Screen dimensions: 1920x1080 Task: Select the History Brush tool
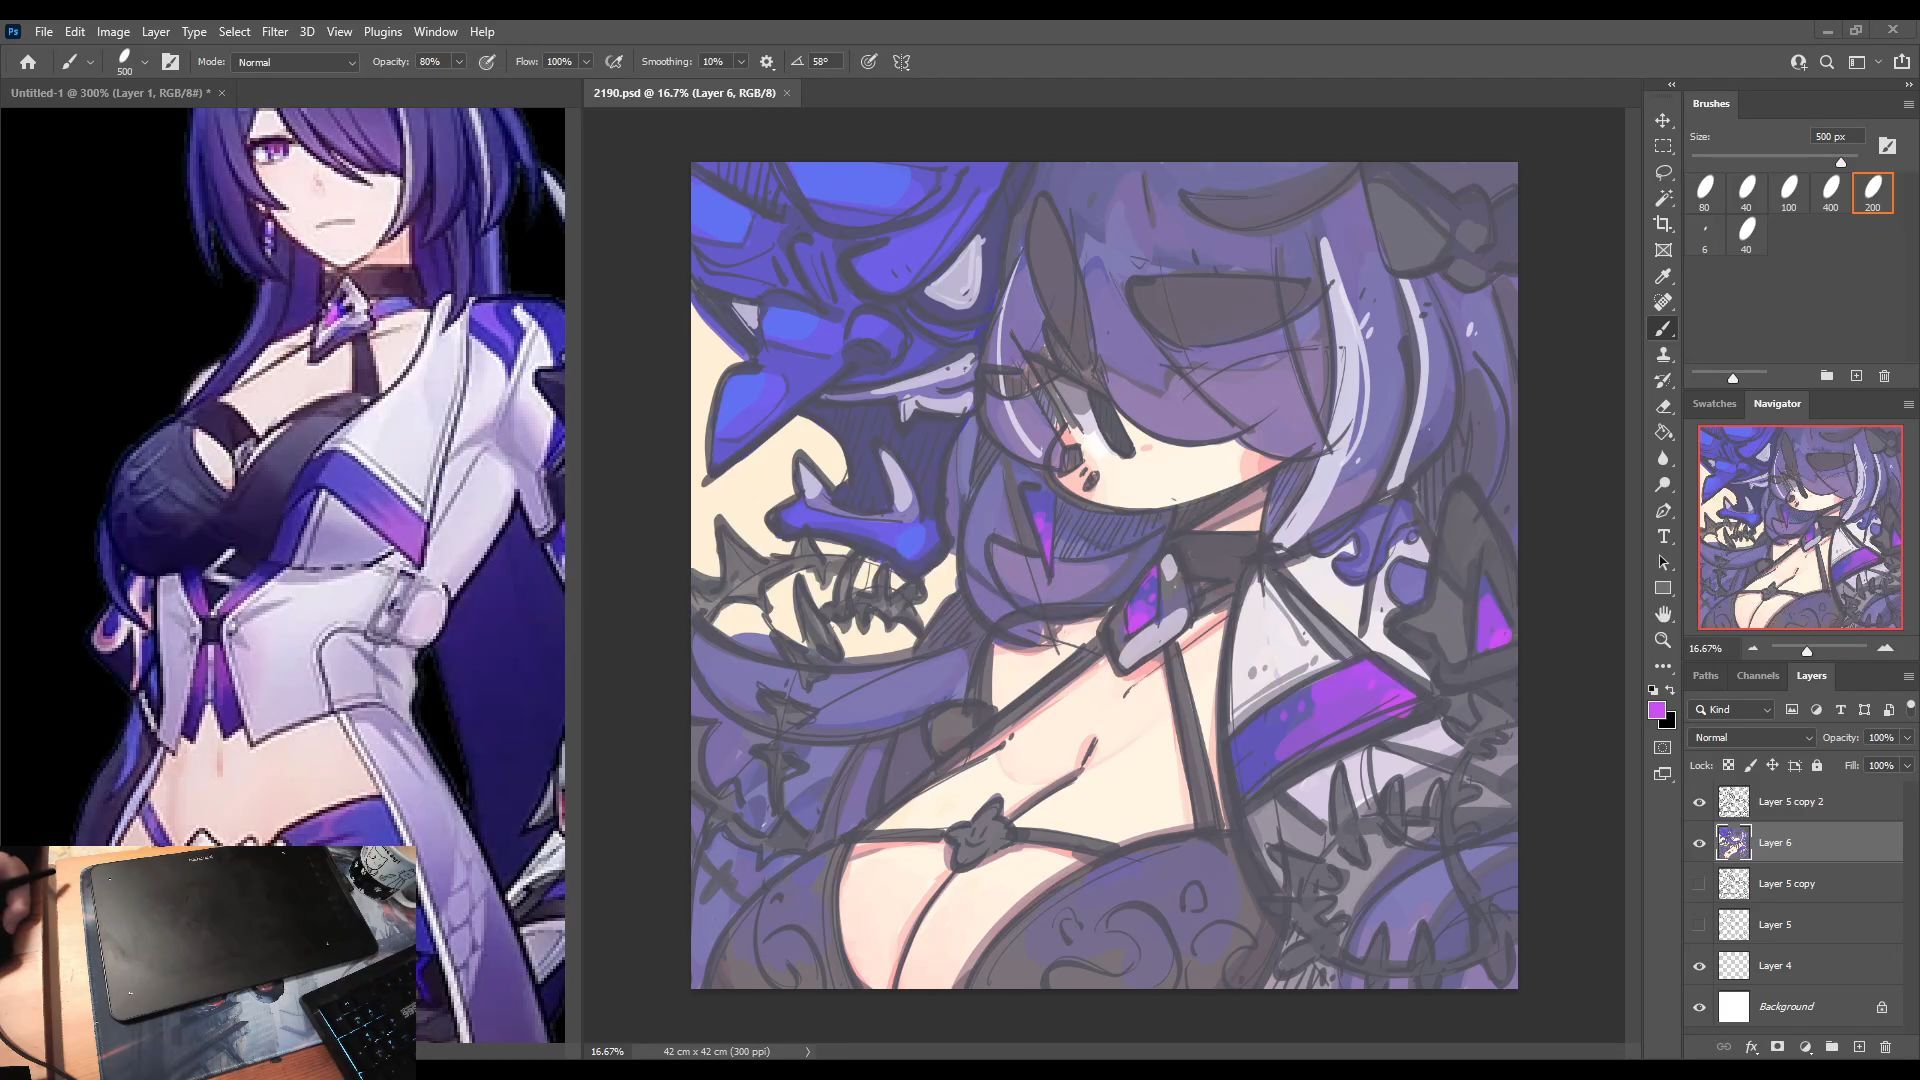coord(1663,380)
